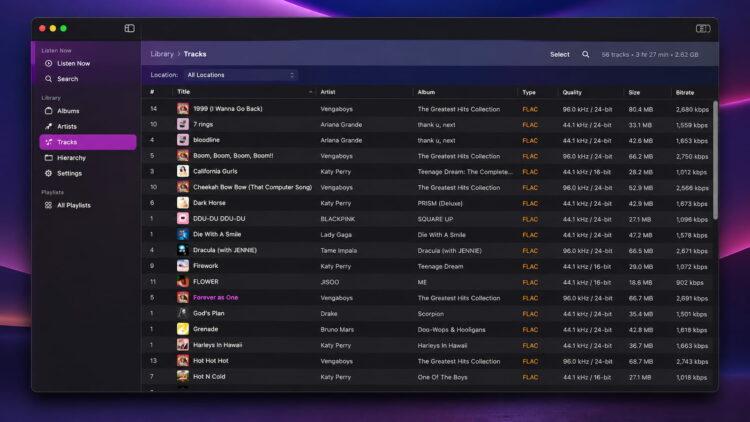Click artist Bruno Mars cell
The image size is (750, 422).
click(x=337, y=330)
